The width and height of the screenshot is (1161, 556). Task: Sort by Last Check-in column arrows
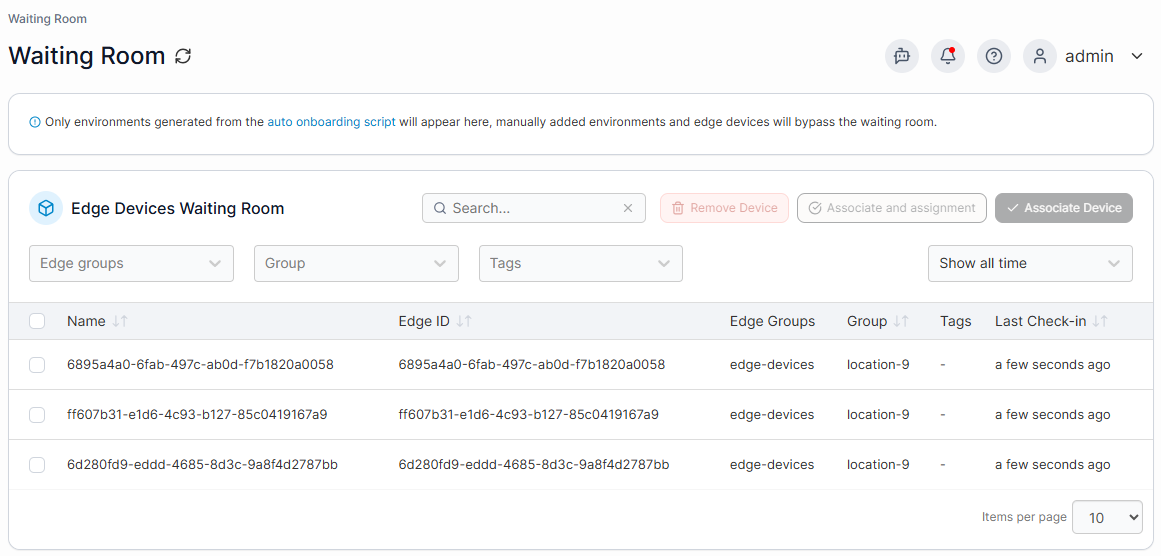tap(1100, 321)
